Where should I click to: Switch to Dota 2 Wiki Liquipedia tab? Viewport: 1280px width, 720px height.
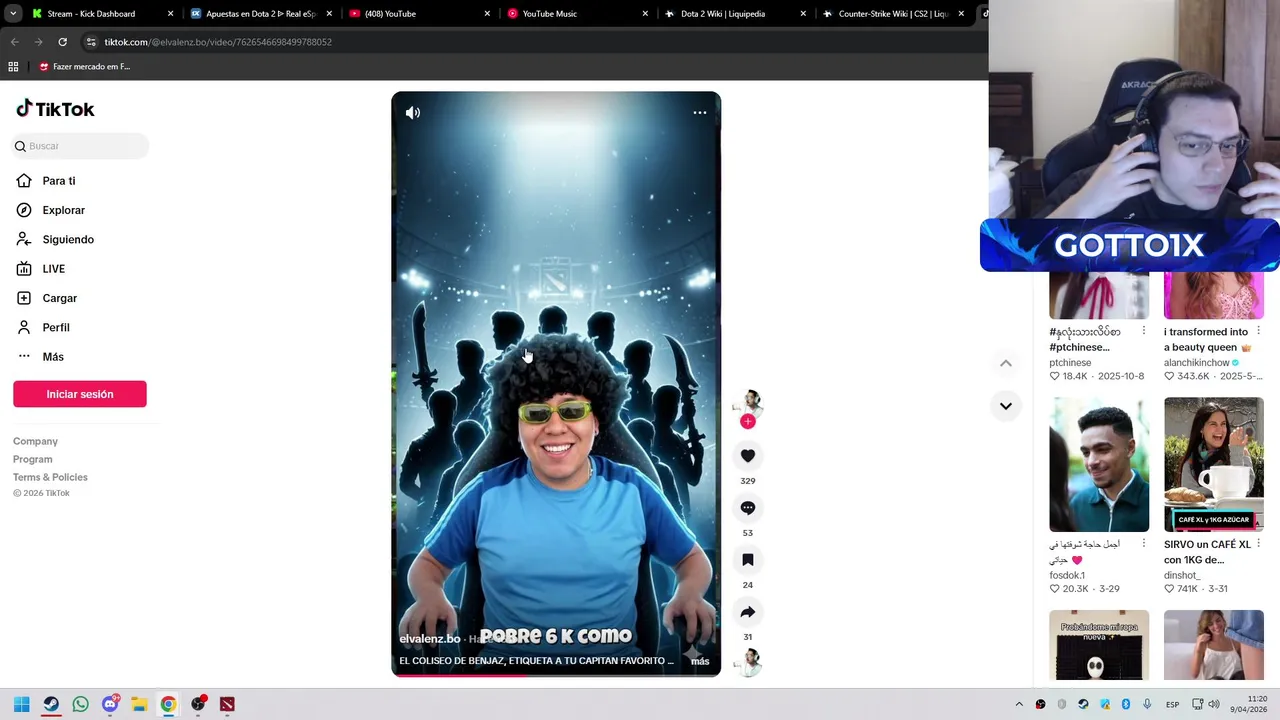pyautogui.click(x=734, y=14)
